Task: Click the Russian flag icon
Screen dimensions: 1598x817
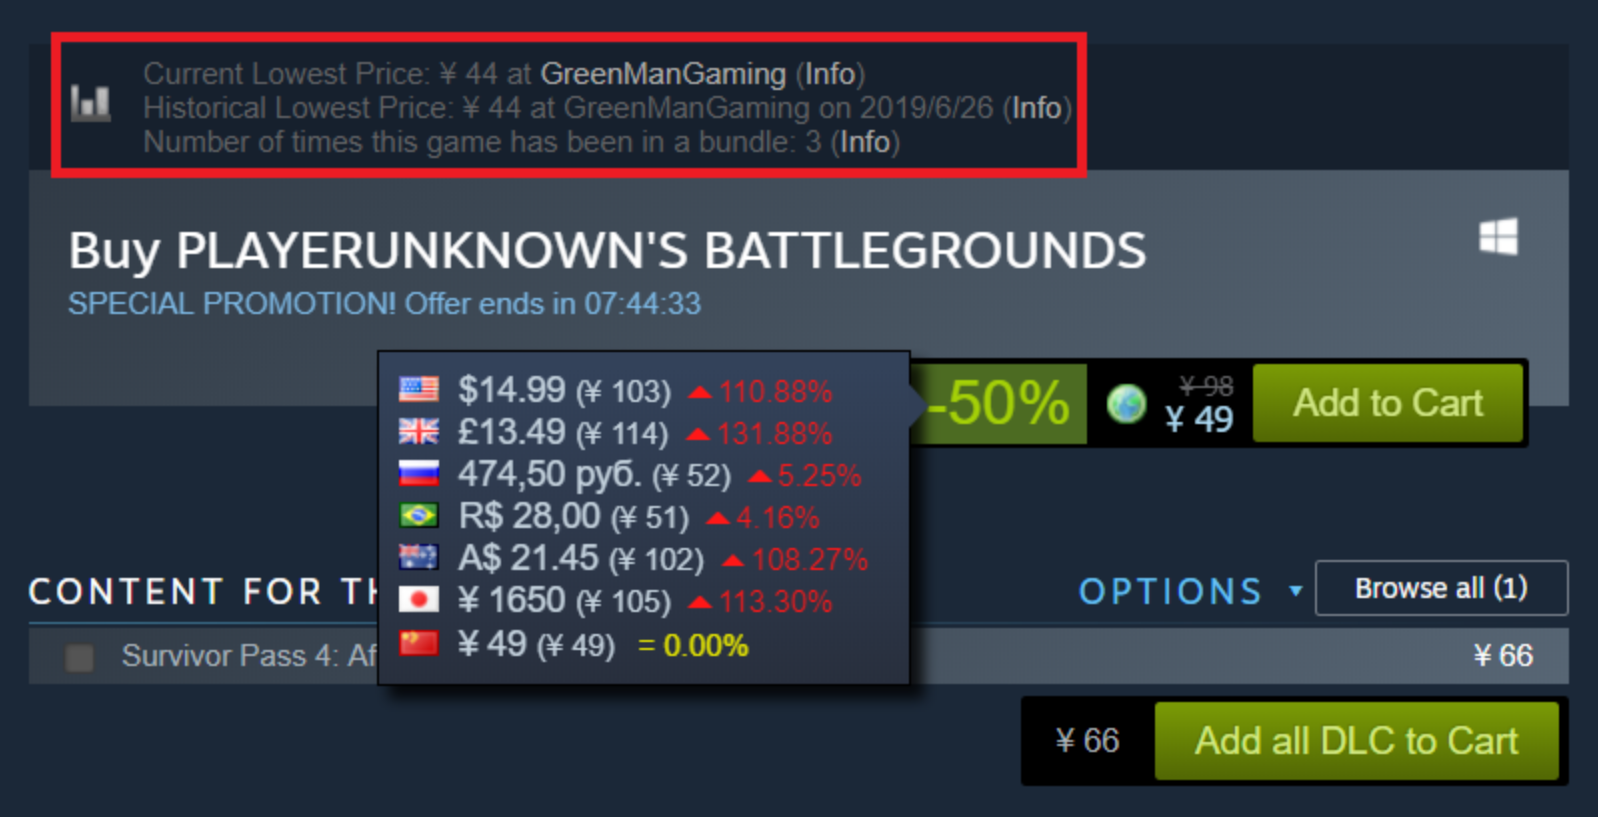Action: coord(418,473)
